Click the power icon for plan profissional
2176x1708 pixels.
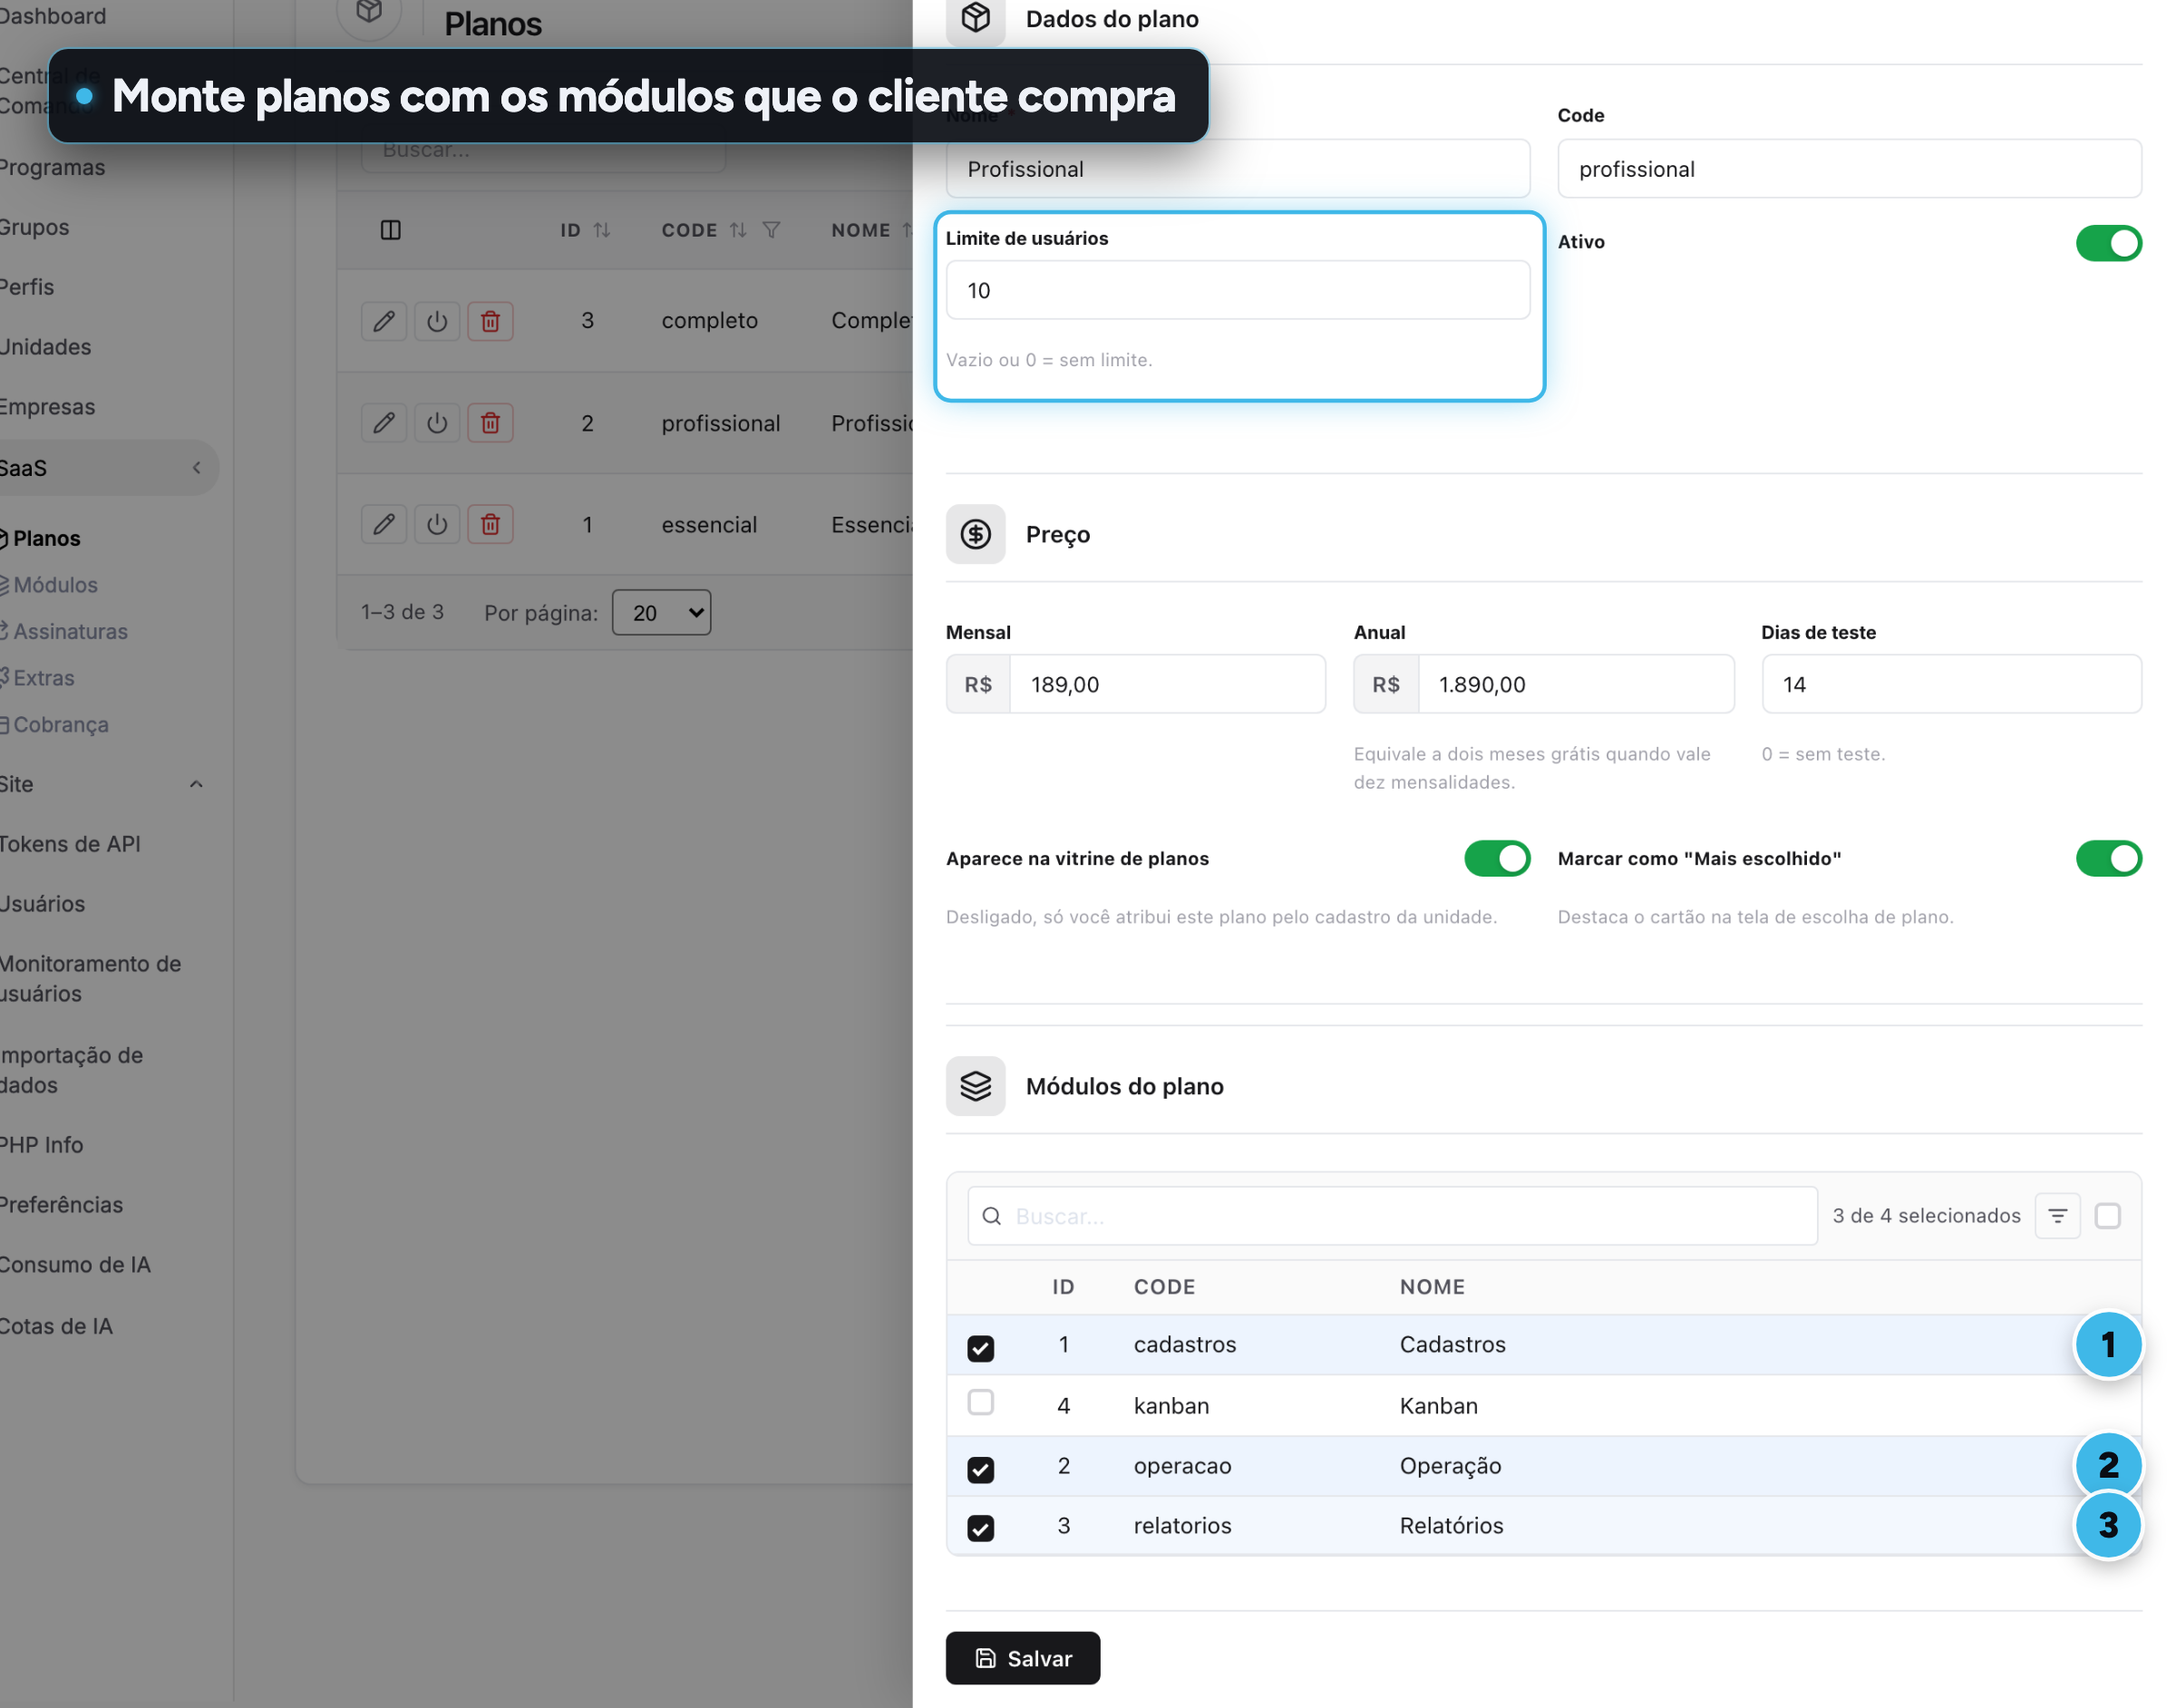(x=437, y=423)
